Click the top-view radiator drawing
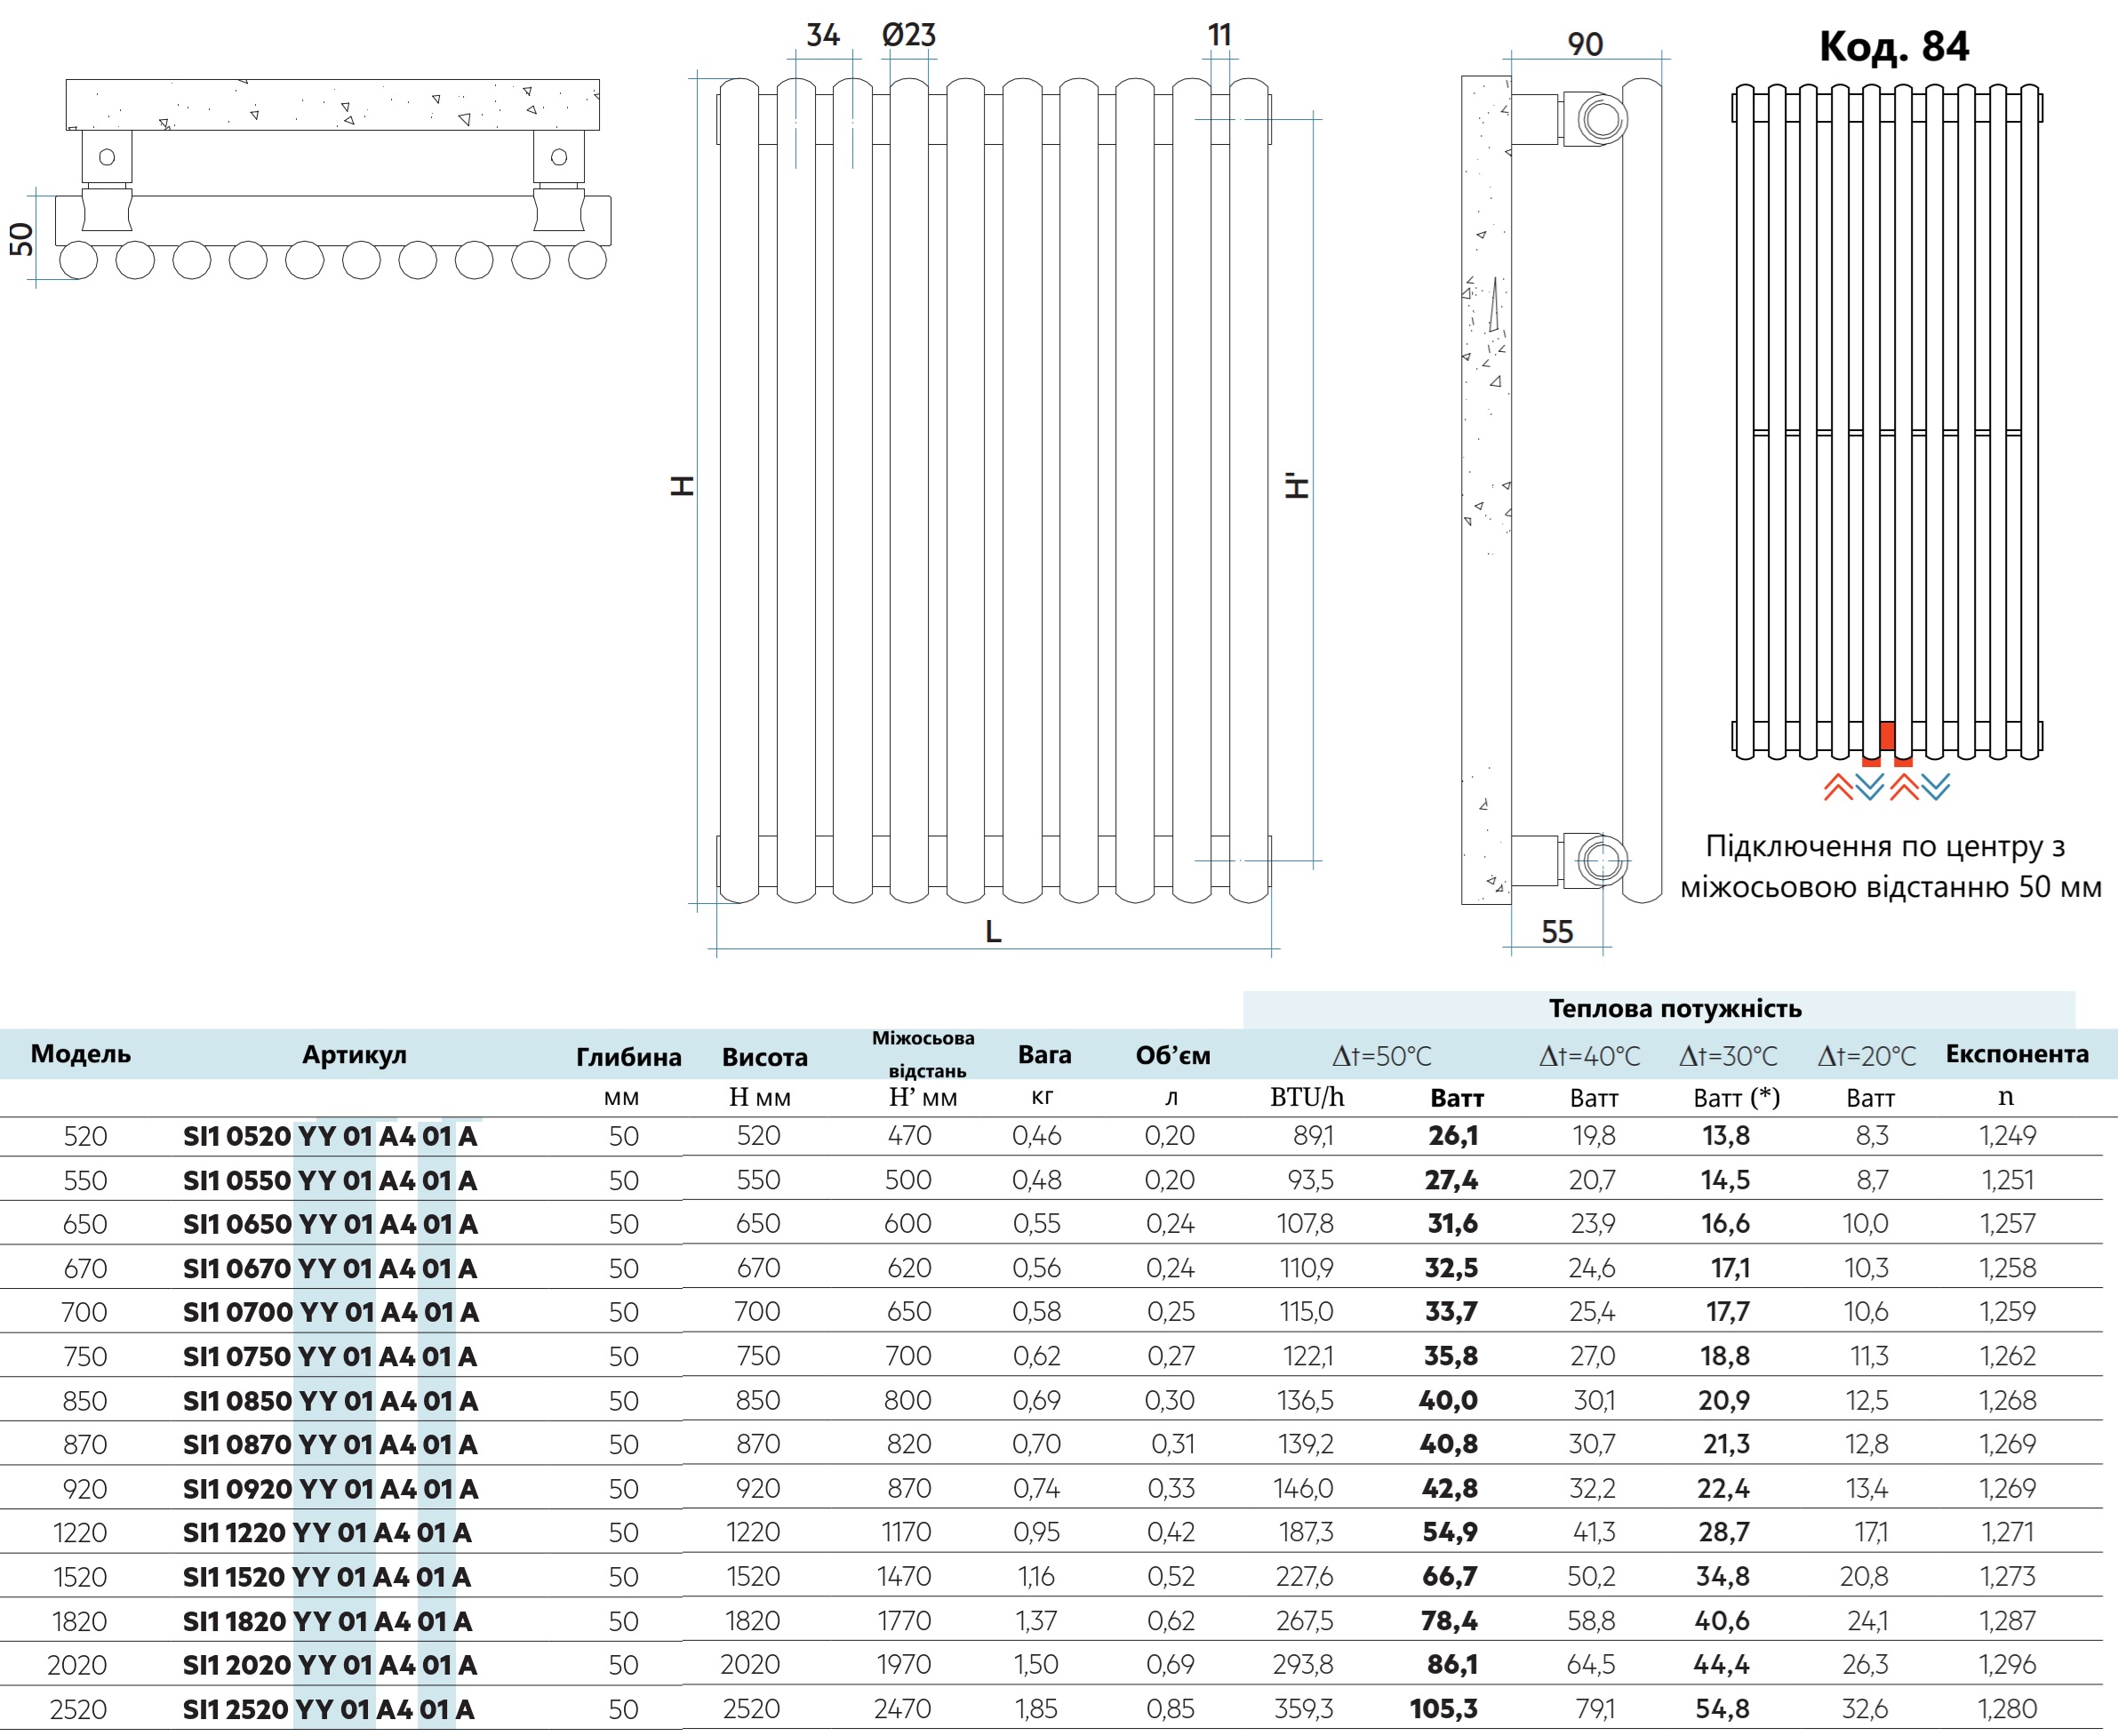The image size is (2118, 1736). [x=333, y=179]
